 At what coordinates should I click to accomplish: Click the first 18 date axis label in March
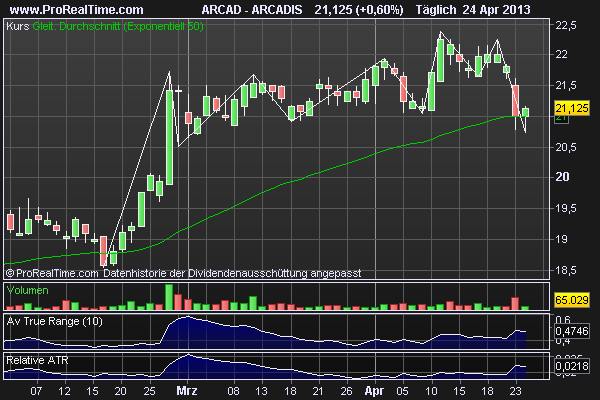coord(290,391)
